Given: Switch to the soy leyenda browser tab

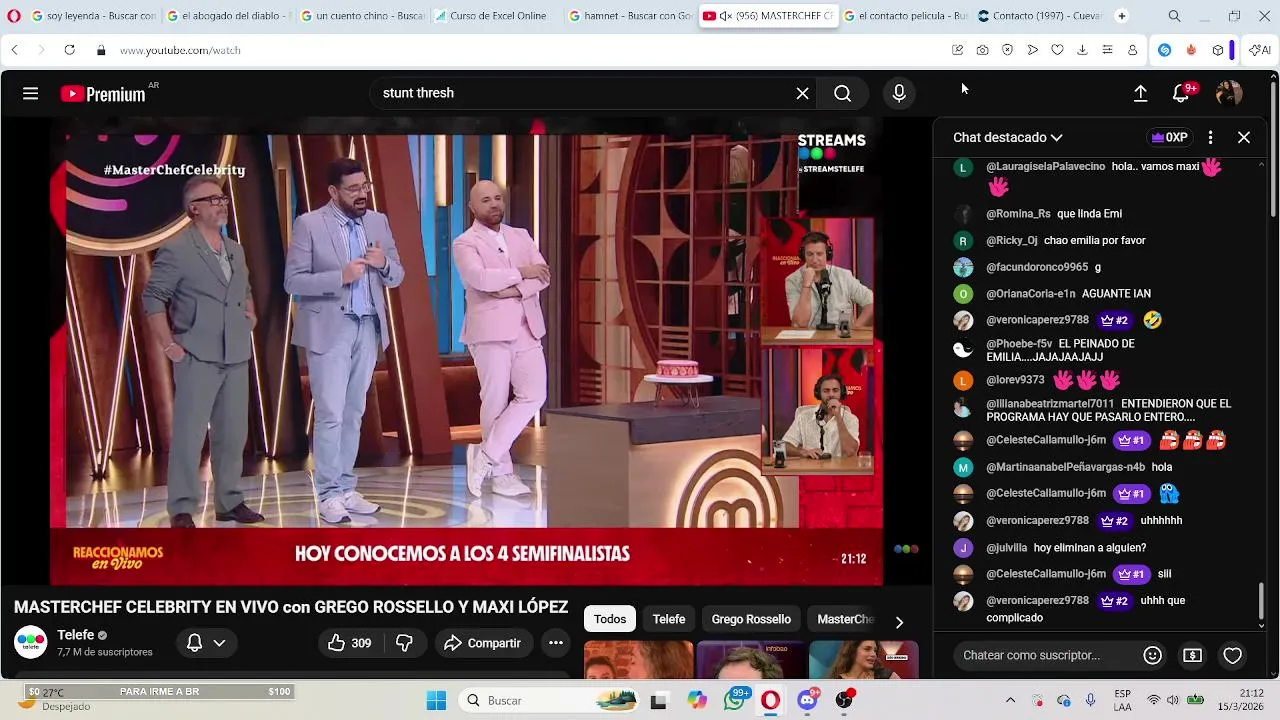Looking at the screenshot, I should 94,16.
